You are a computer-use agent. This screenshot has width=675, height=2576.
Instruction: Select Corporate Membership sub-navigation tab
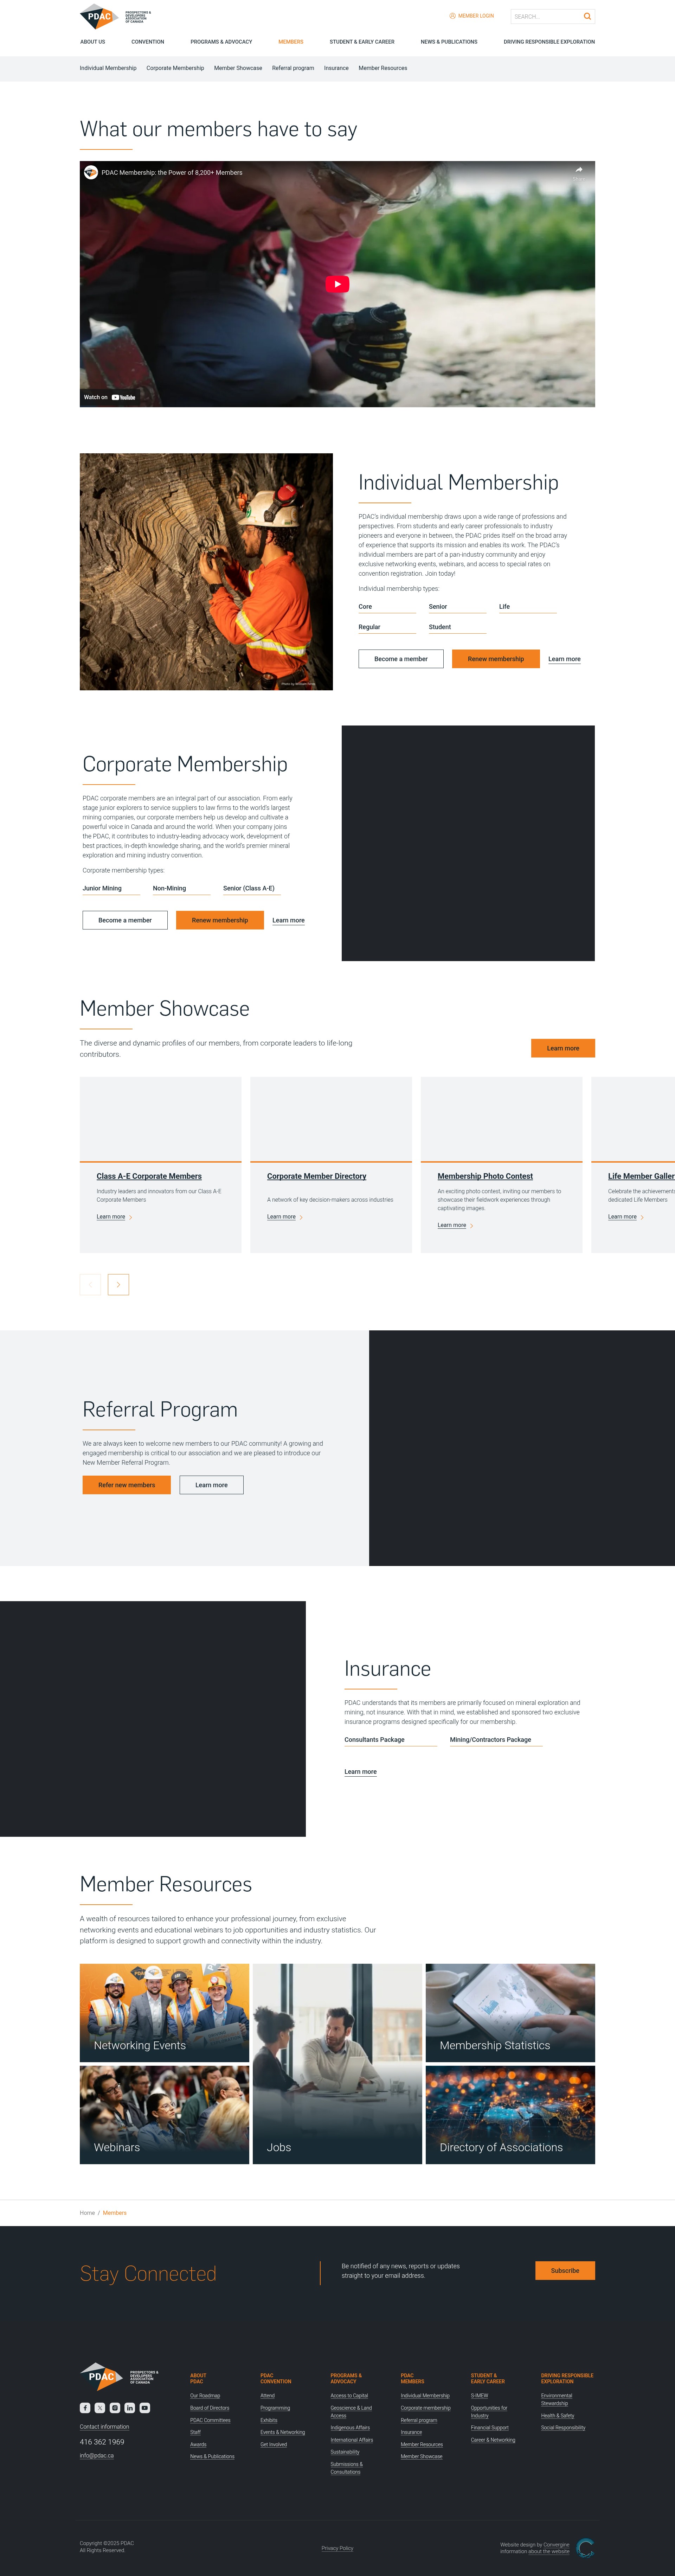point(175,68)
